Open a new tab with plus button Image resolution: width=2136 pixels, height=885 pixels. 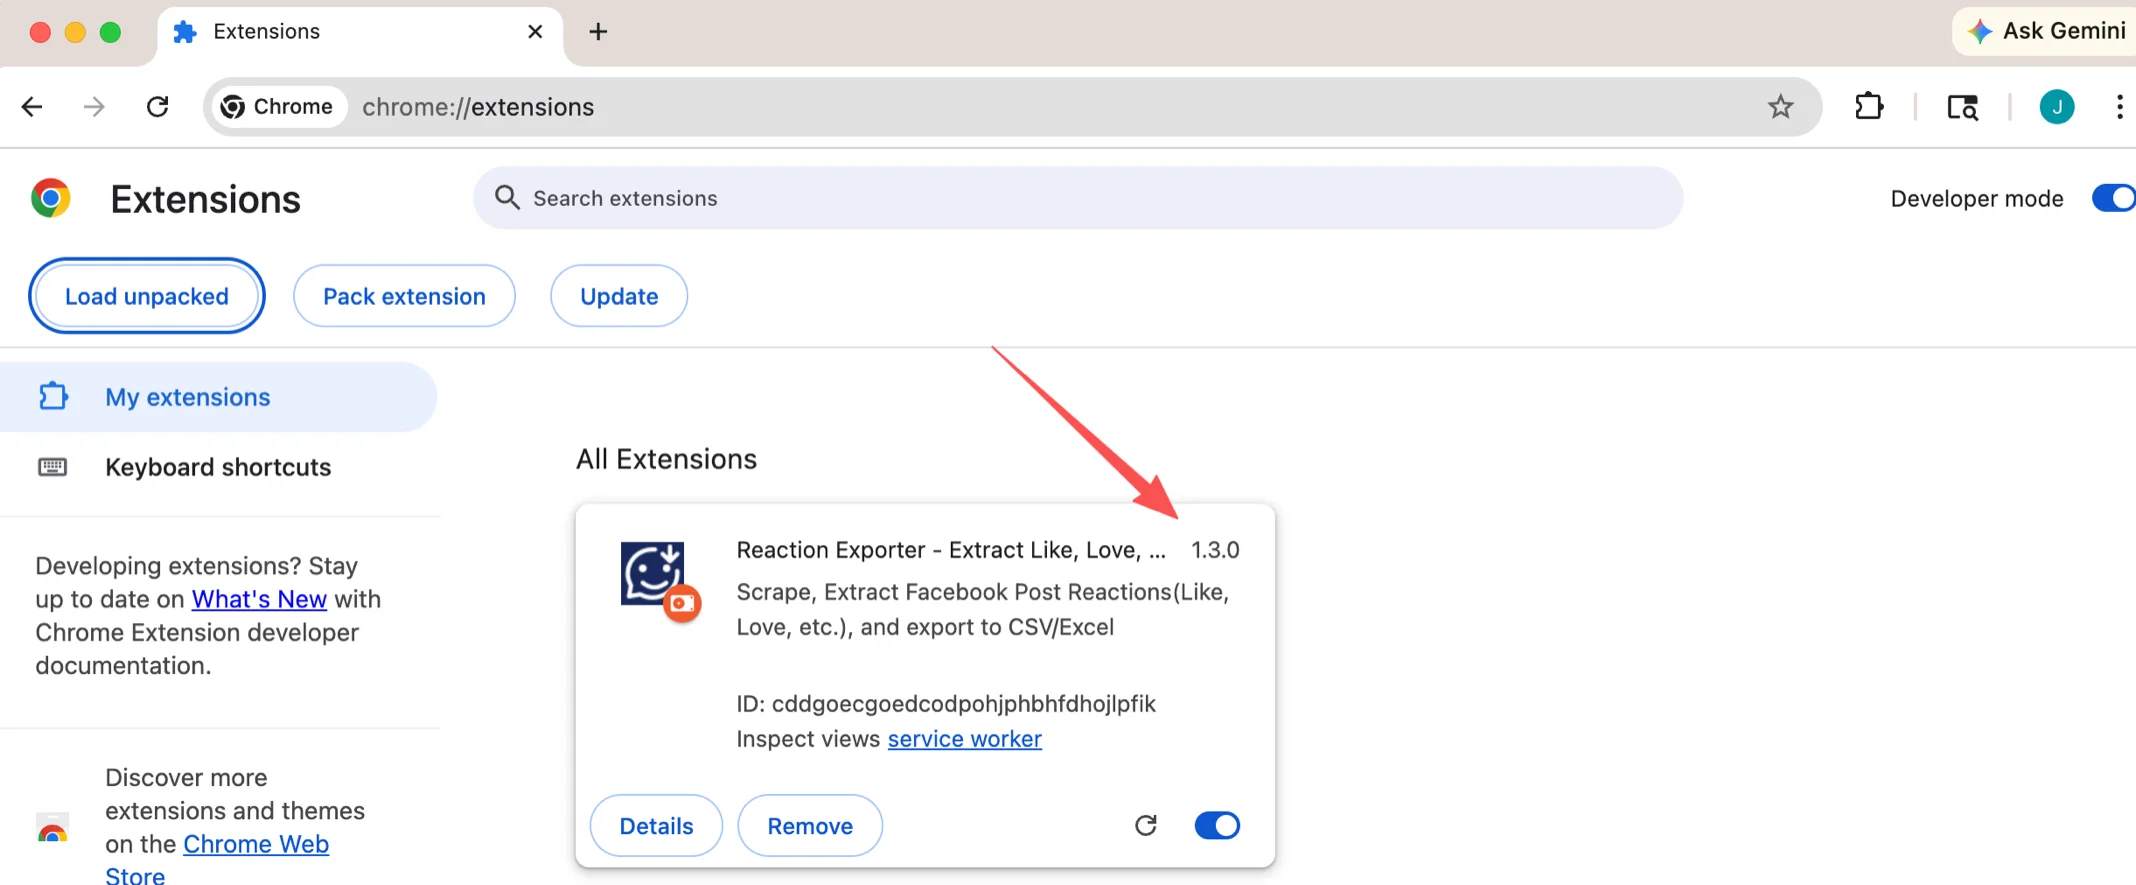[x=598, y=32]
